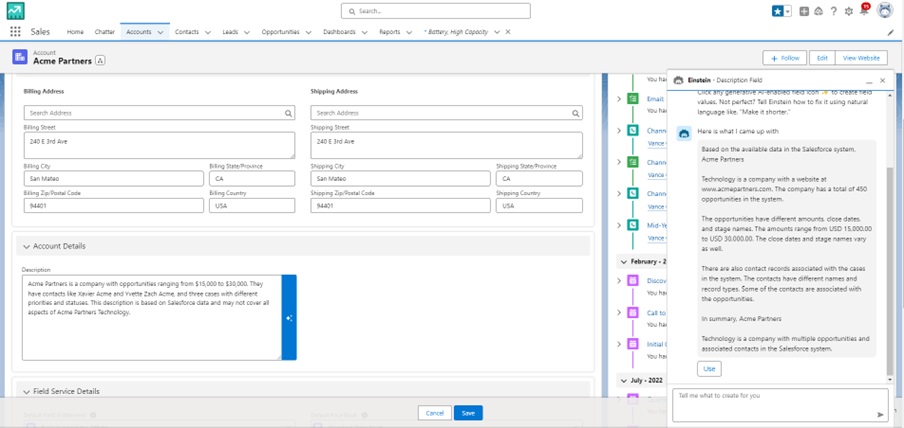Screen dimensions: 904x428
Task: View account hierarchy icon beside Acme Partners
Action: [100, 61]
